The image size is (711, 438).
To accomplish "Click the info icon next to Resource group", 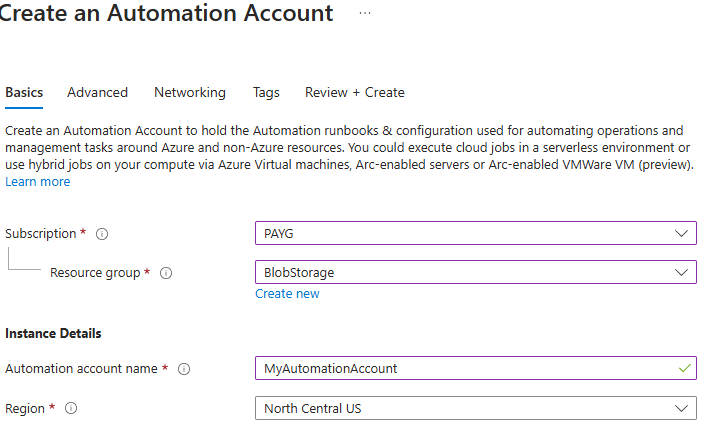I will 166,273.
